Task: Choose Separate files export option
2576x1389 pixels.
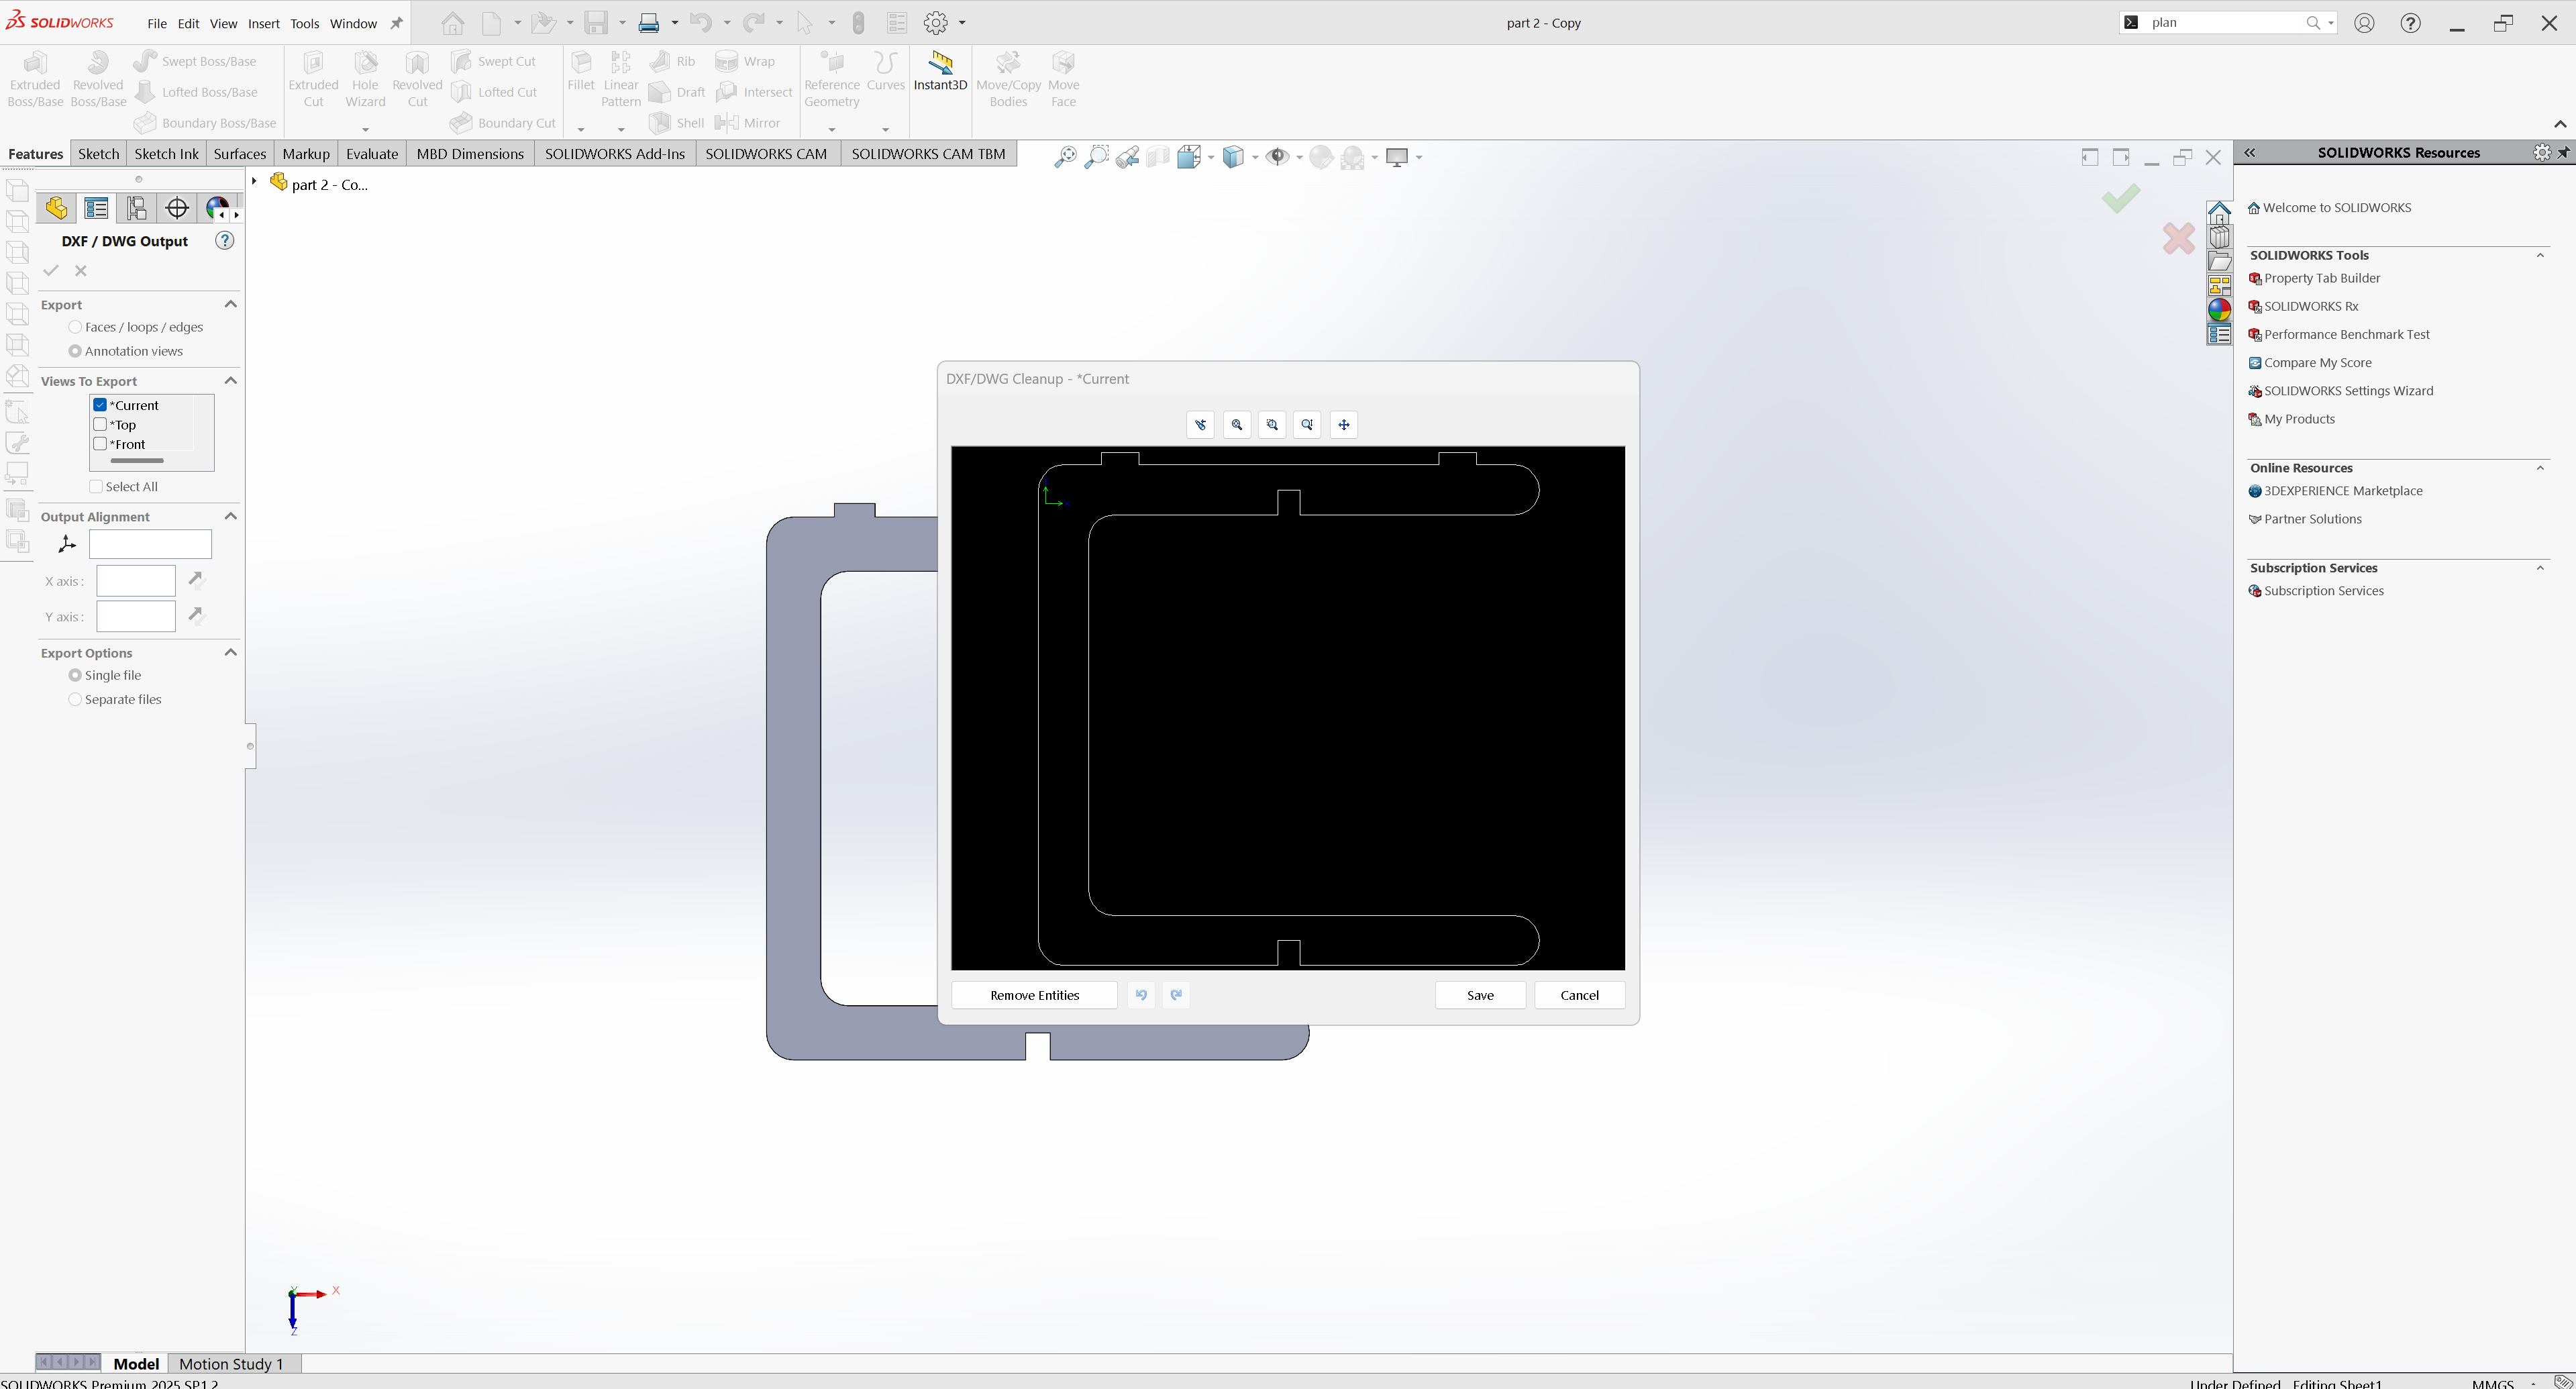Action: pos(75,700)
